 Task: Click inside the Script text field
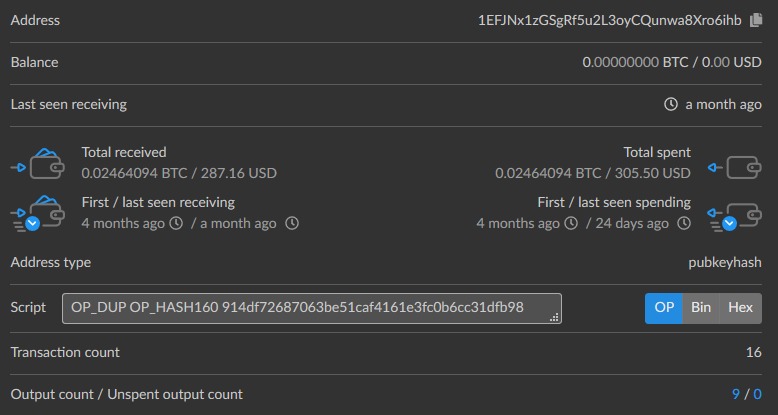tap(312, 308)
